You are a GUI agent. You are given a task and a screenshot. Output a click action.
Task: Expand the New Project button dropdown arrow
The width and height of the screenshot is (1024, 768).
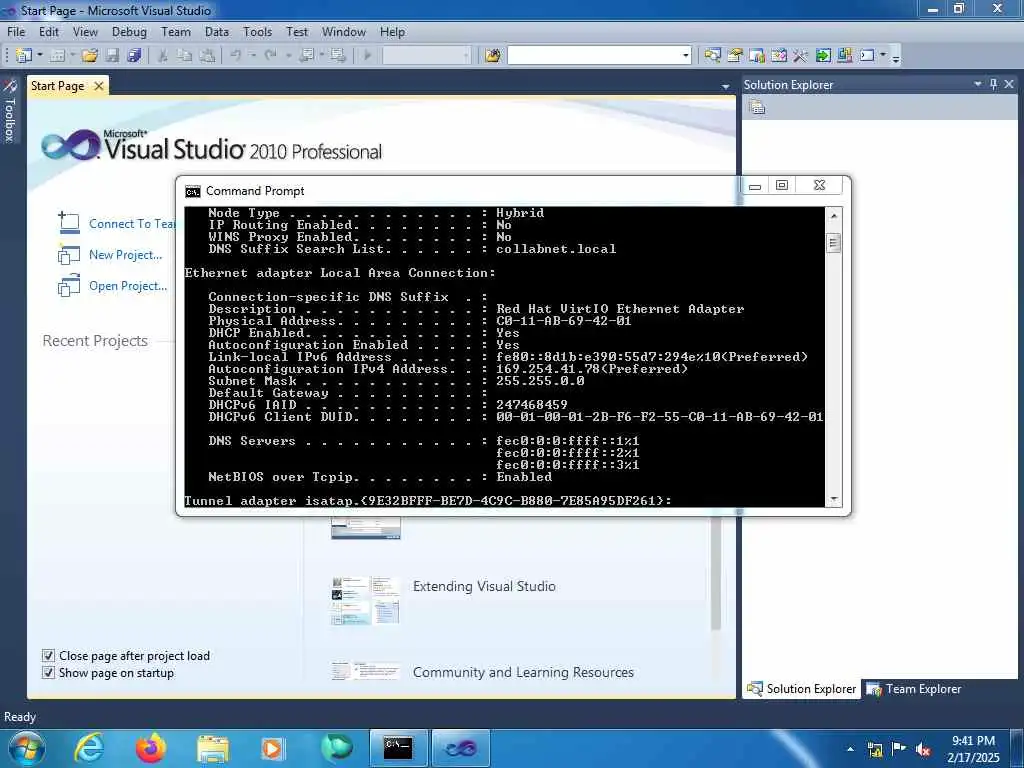click(39, 56)
